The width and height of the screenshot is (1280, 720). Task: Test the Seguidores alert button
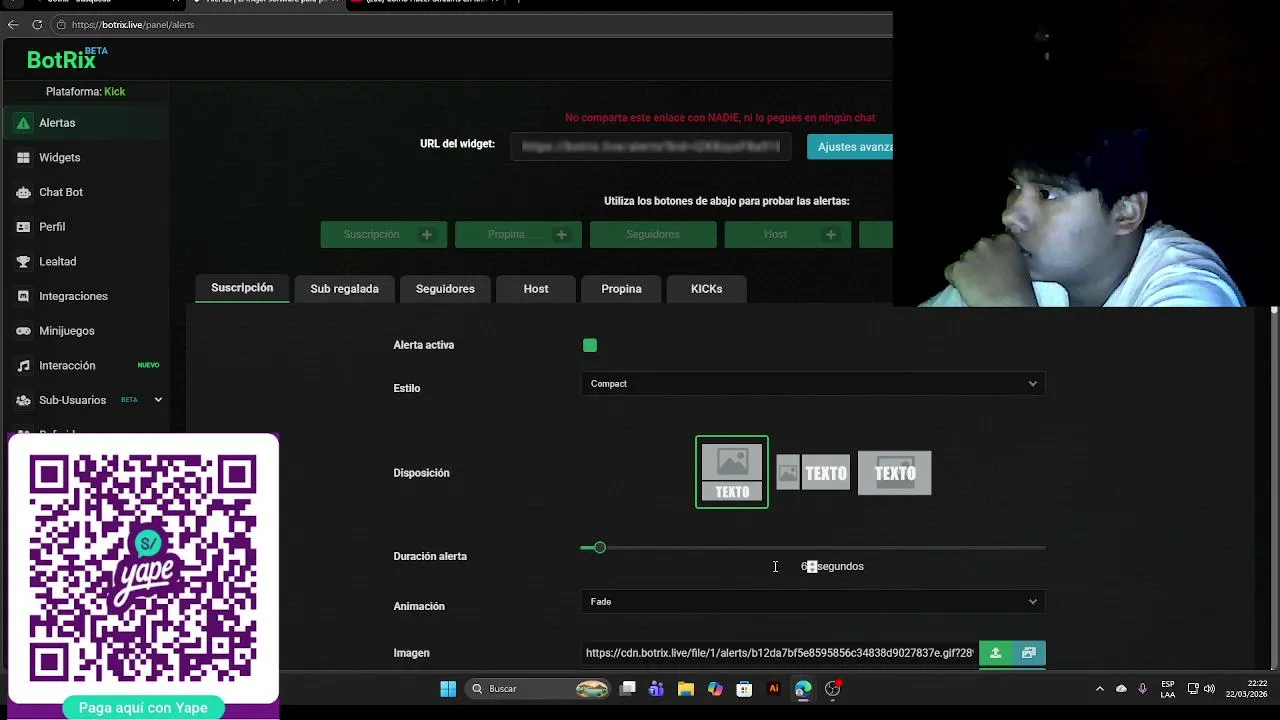point(653,235)
